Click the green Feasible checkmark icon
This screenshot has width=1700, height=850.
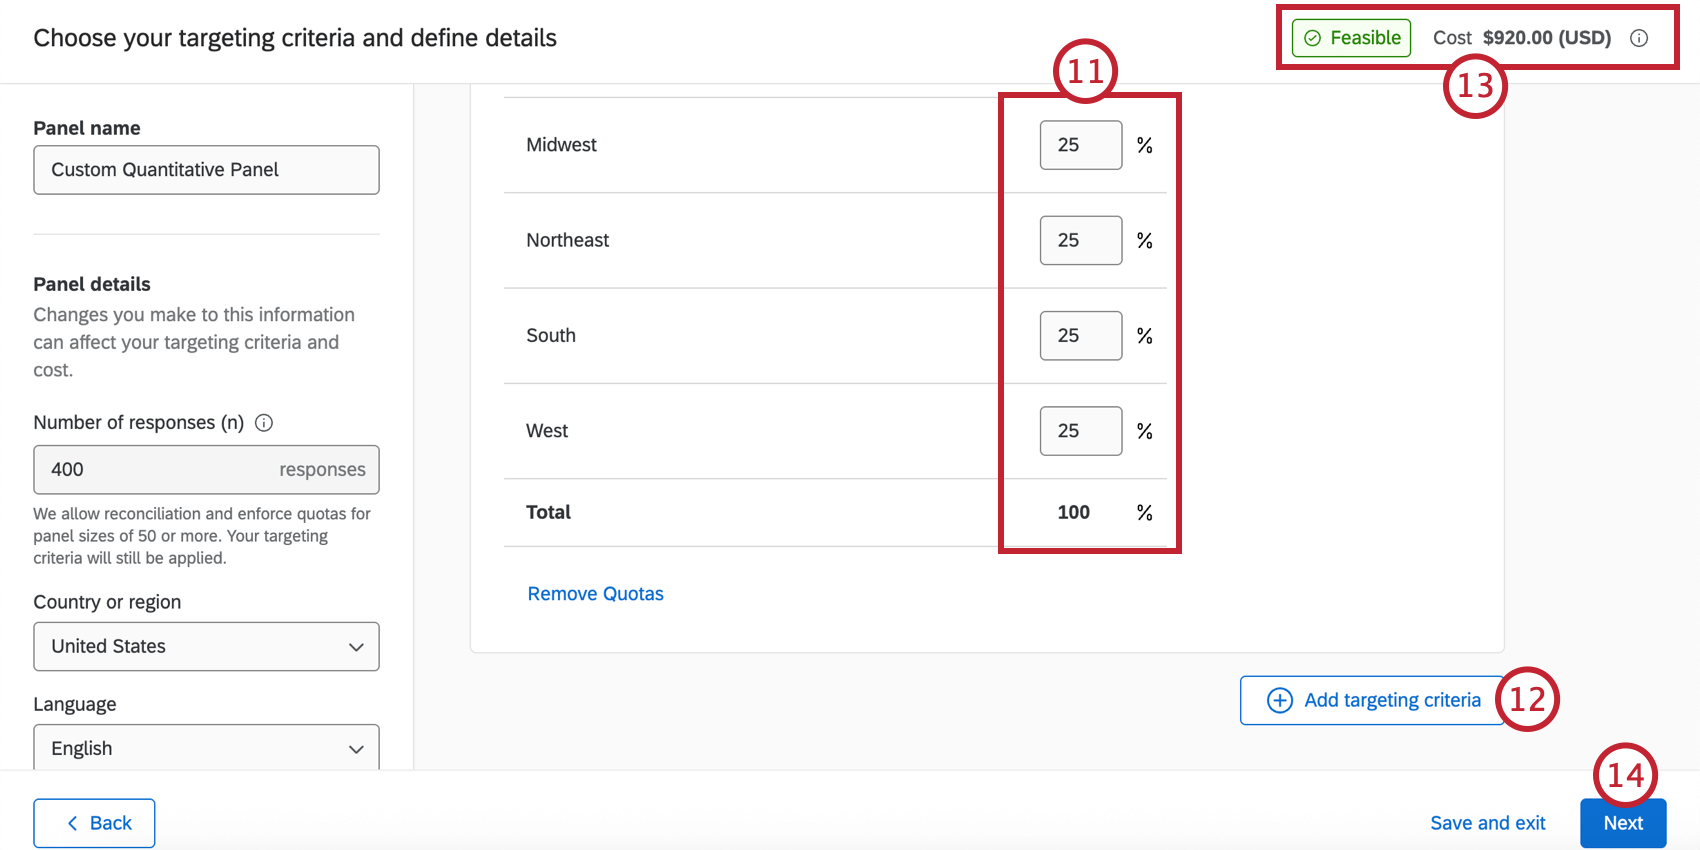[x=1313, y=38]
